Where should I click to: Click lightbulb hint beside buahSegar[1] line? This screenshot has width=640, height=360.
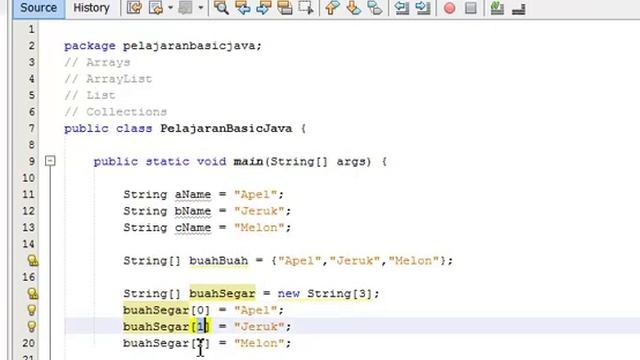[31, 327]
